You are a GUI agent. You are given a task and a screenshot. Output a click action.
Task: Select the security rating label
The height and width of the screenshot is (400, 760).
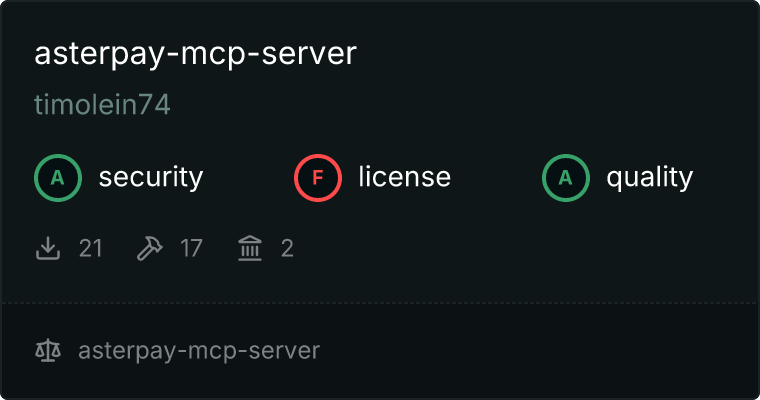click(x=151, y=177)
